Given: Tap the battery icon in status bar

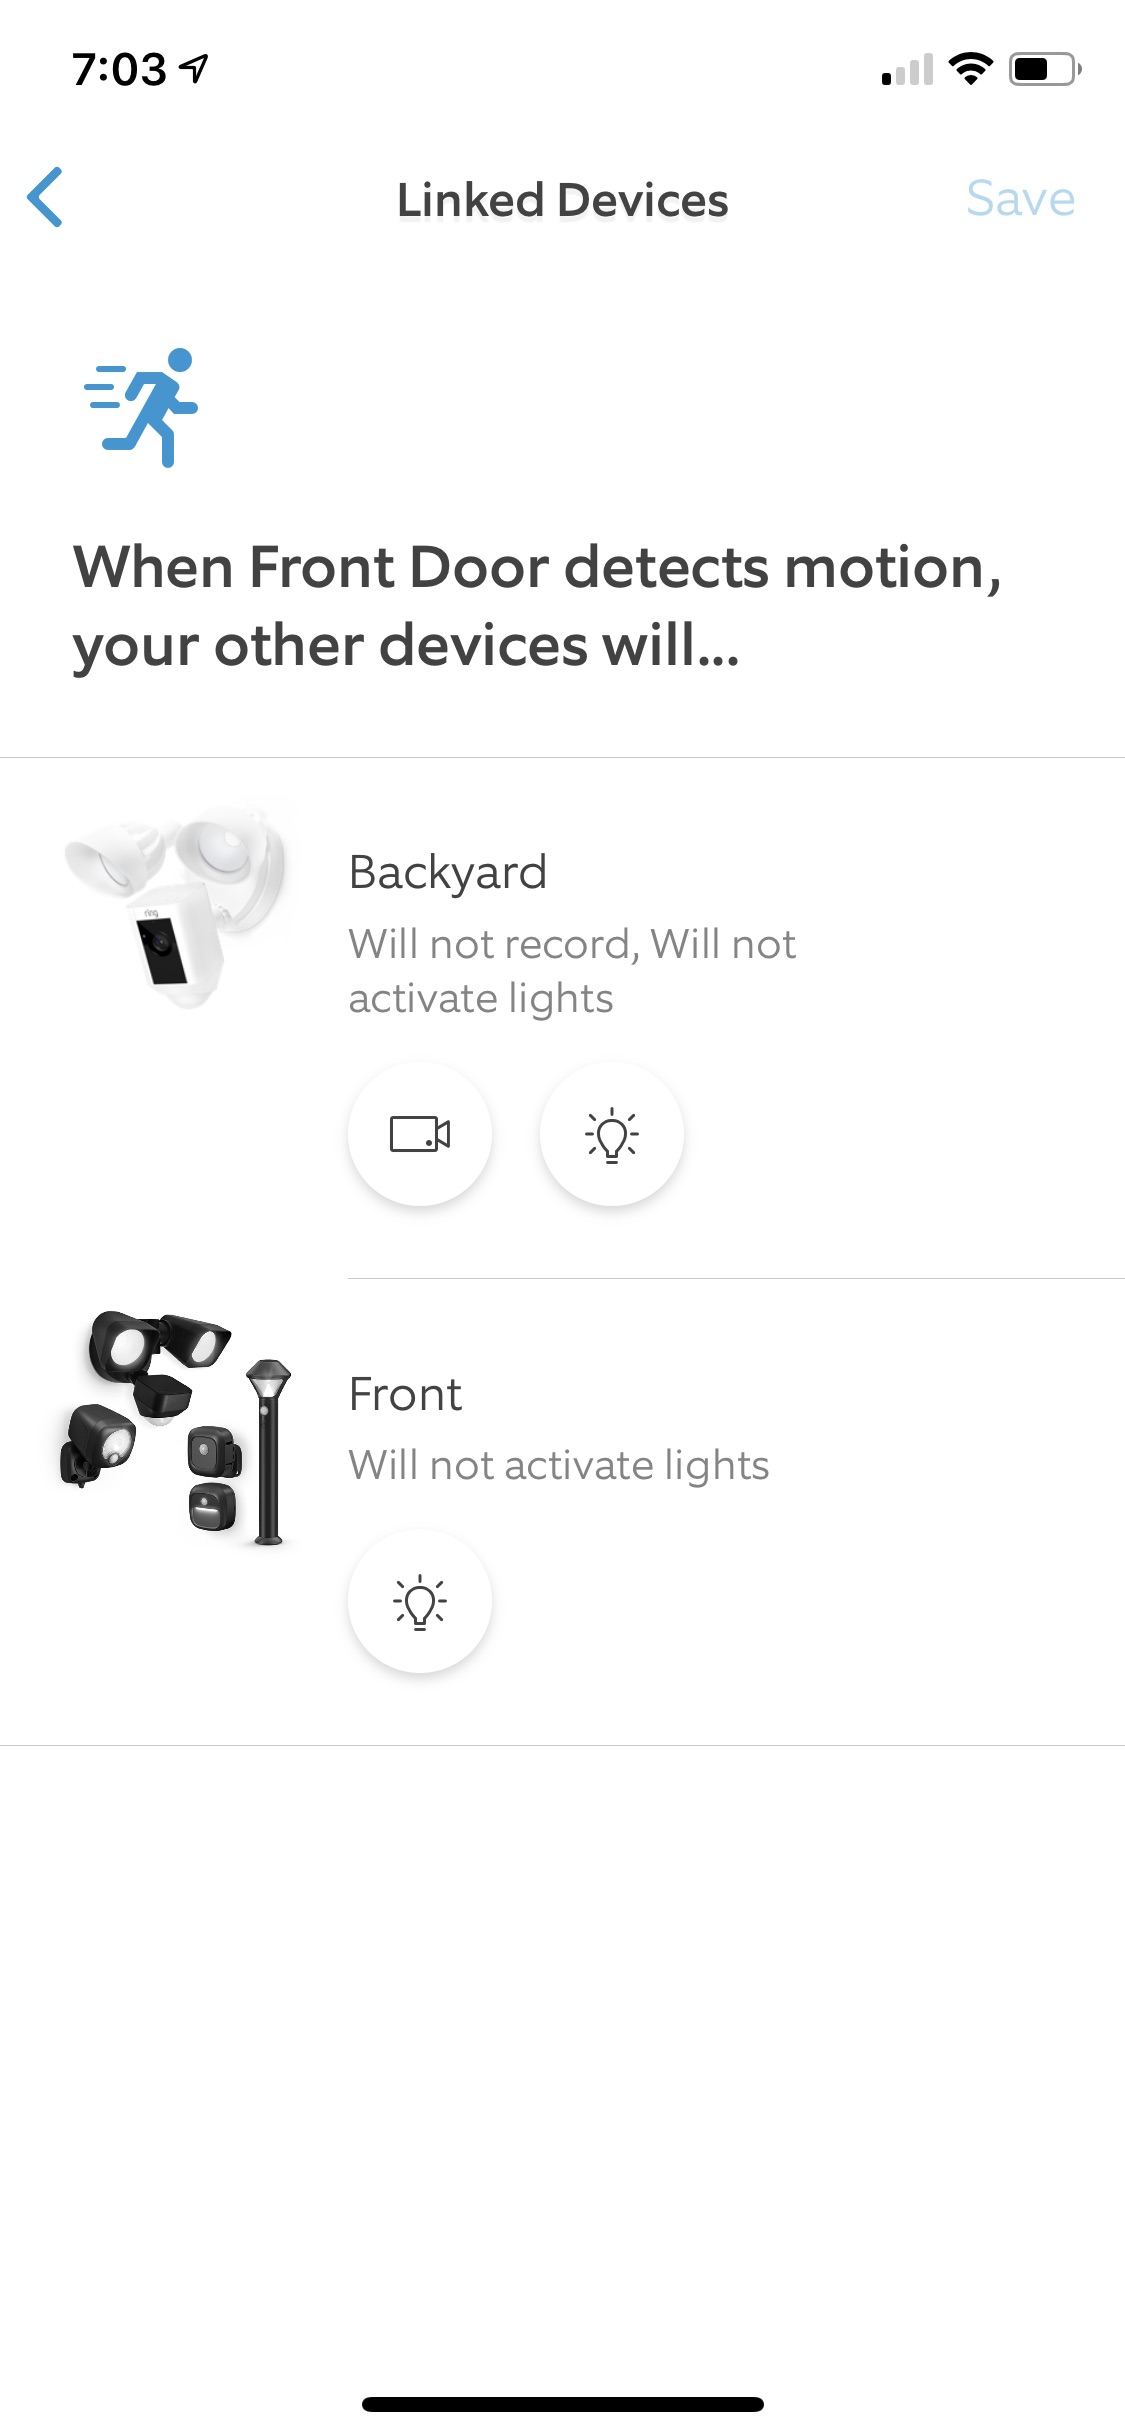Looking at the screenshot, I should 1044,69.
